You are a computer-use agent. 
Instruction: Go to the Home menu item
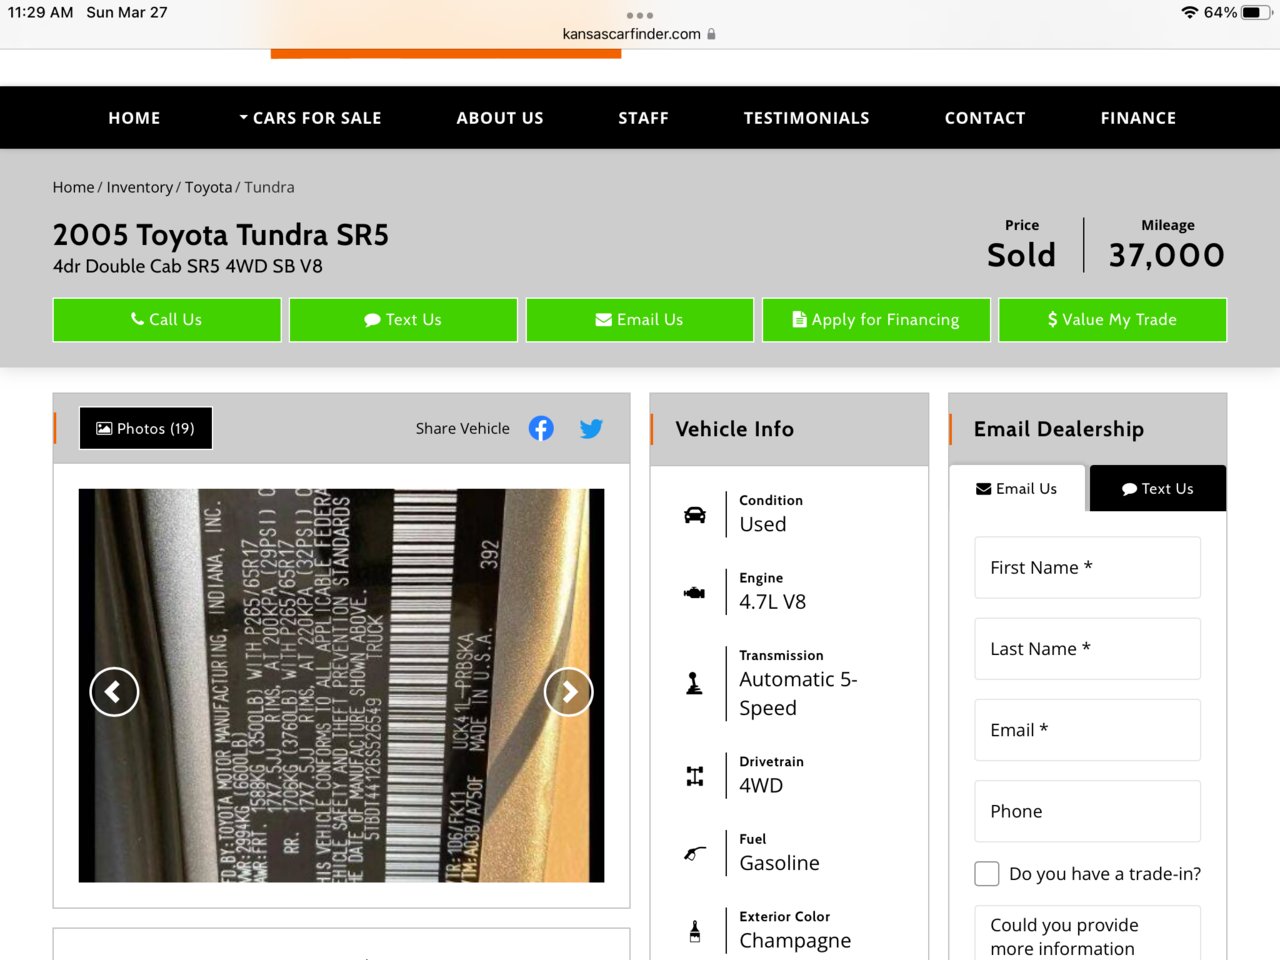tap(134, 118)
